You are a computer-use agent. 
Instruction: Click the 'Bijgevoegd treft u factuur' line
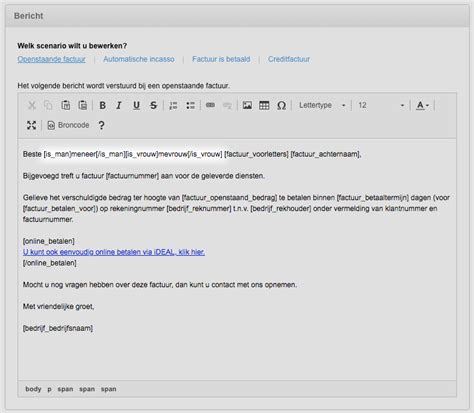coord(144,176)
